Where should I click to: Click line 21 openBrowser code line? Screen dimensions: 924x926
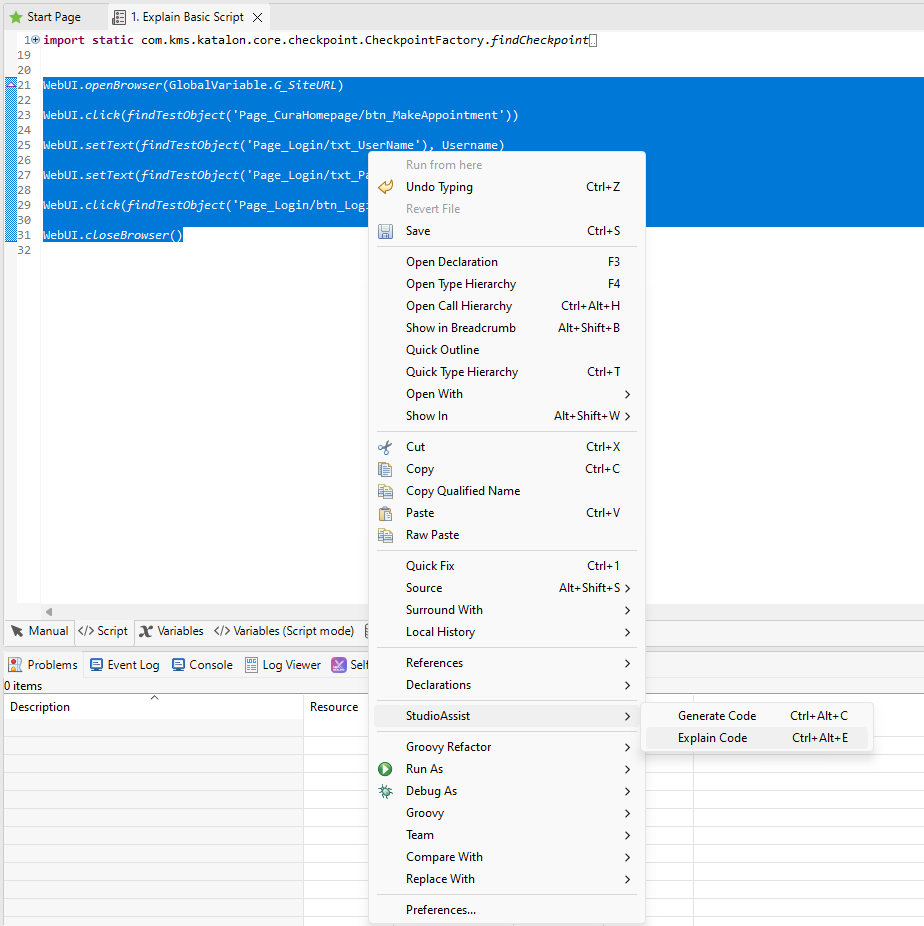pos(193,85)
